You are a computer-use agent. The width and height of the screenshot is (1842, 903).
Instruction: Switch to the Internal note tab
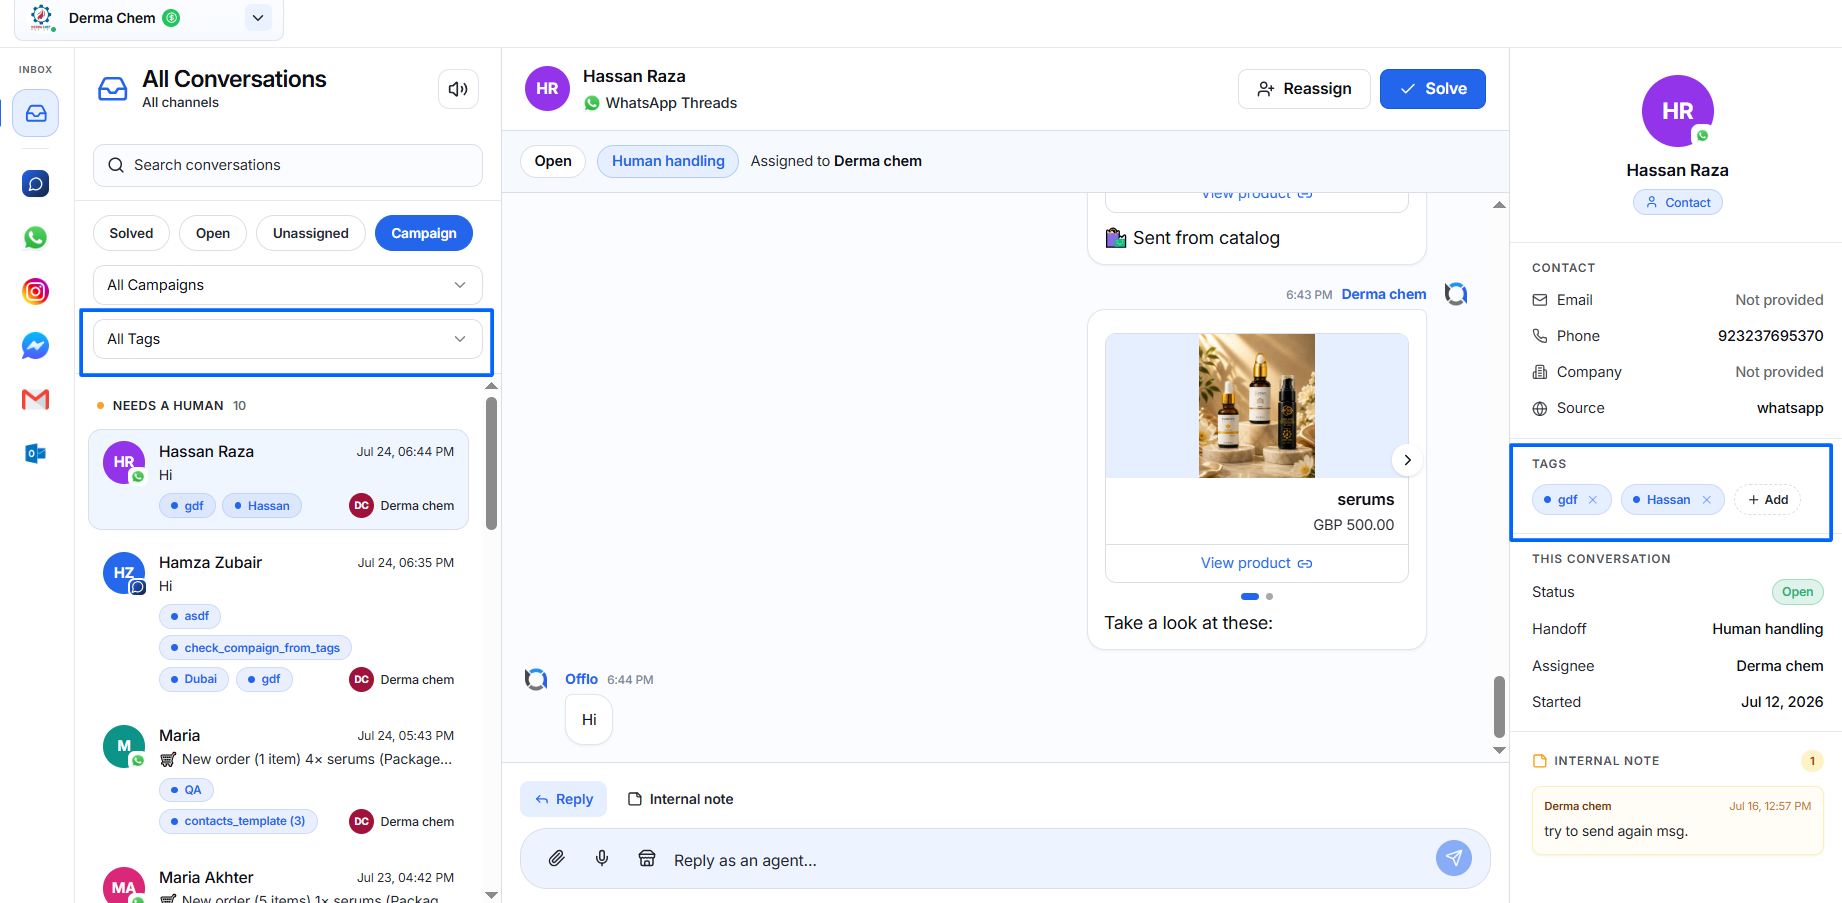pyautogui.click(x=680, y=799)
